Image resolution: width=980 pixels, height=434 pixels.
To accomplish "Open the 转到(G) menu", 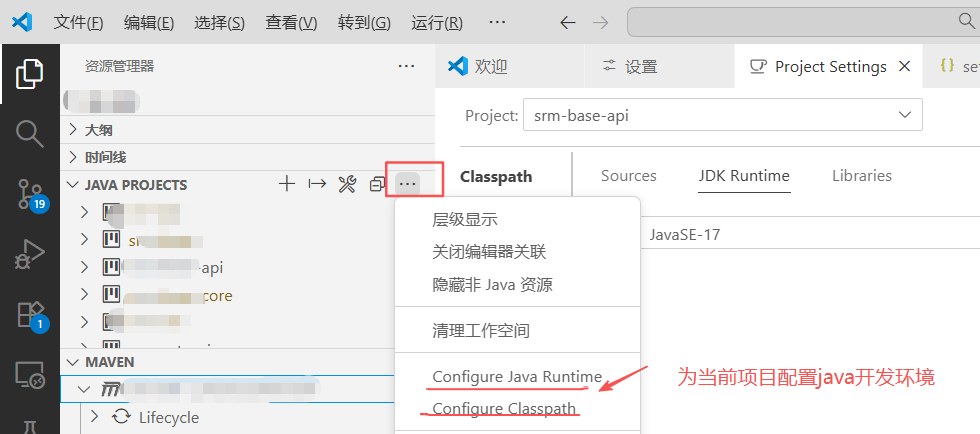I will coord(364,23).
